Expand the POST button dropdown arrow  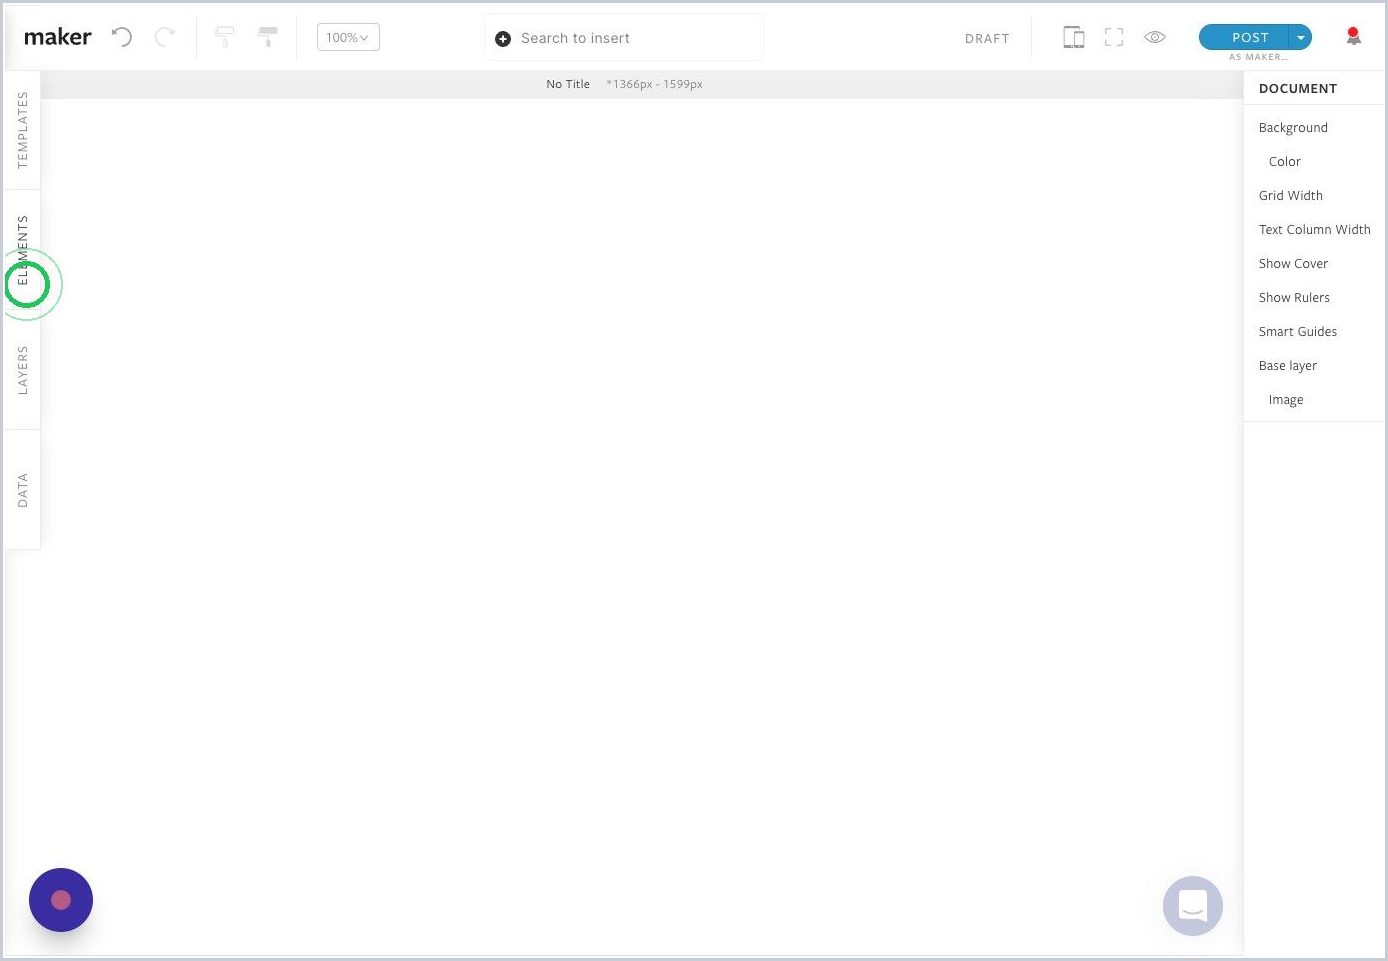(1301, 37)
